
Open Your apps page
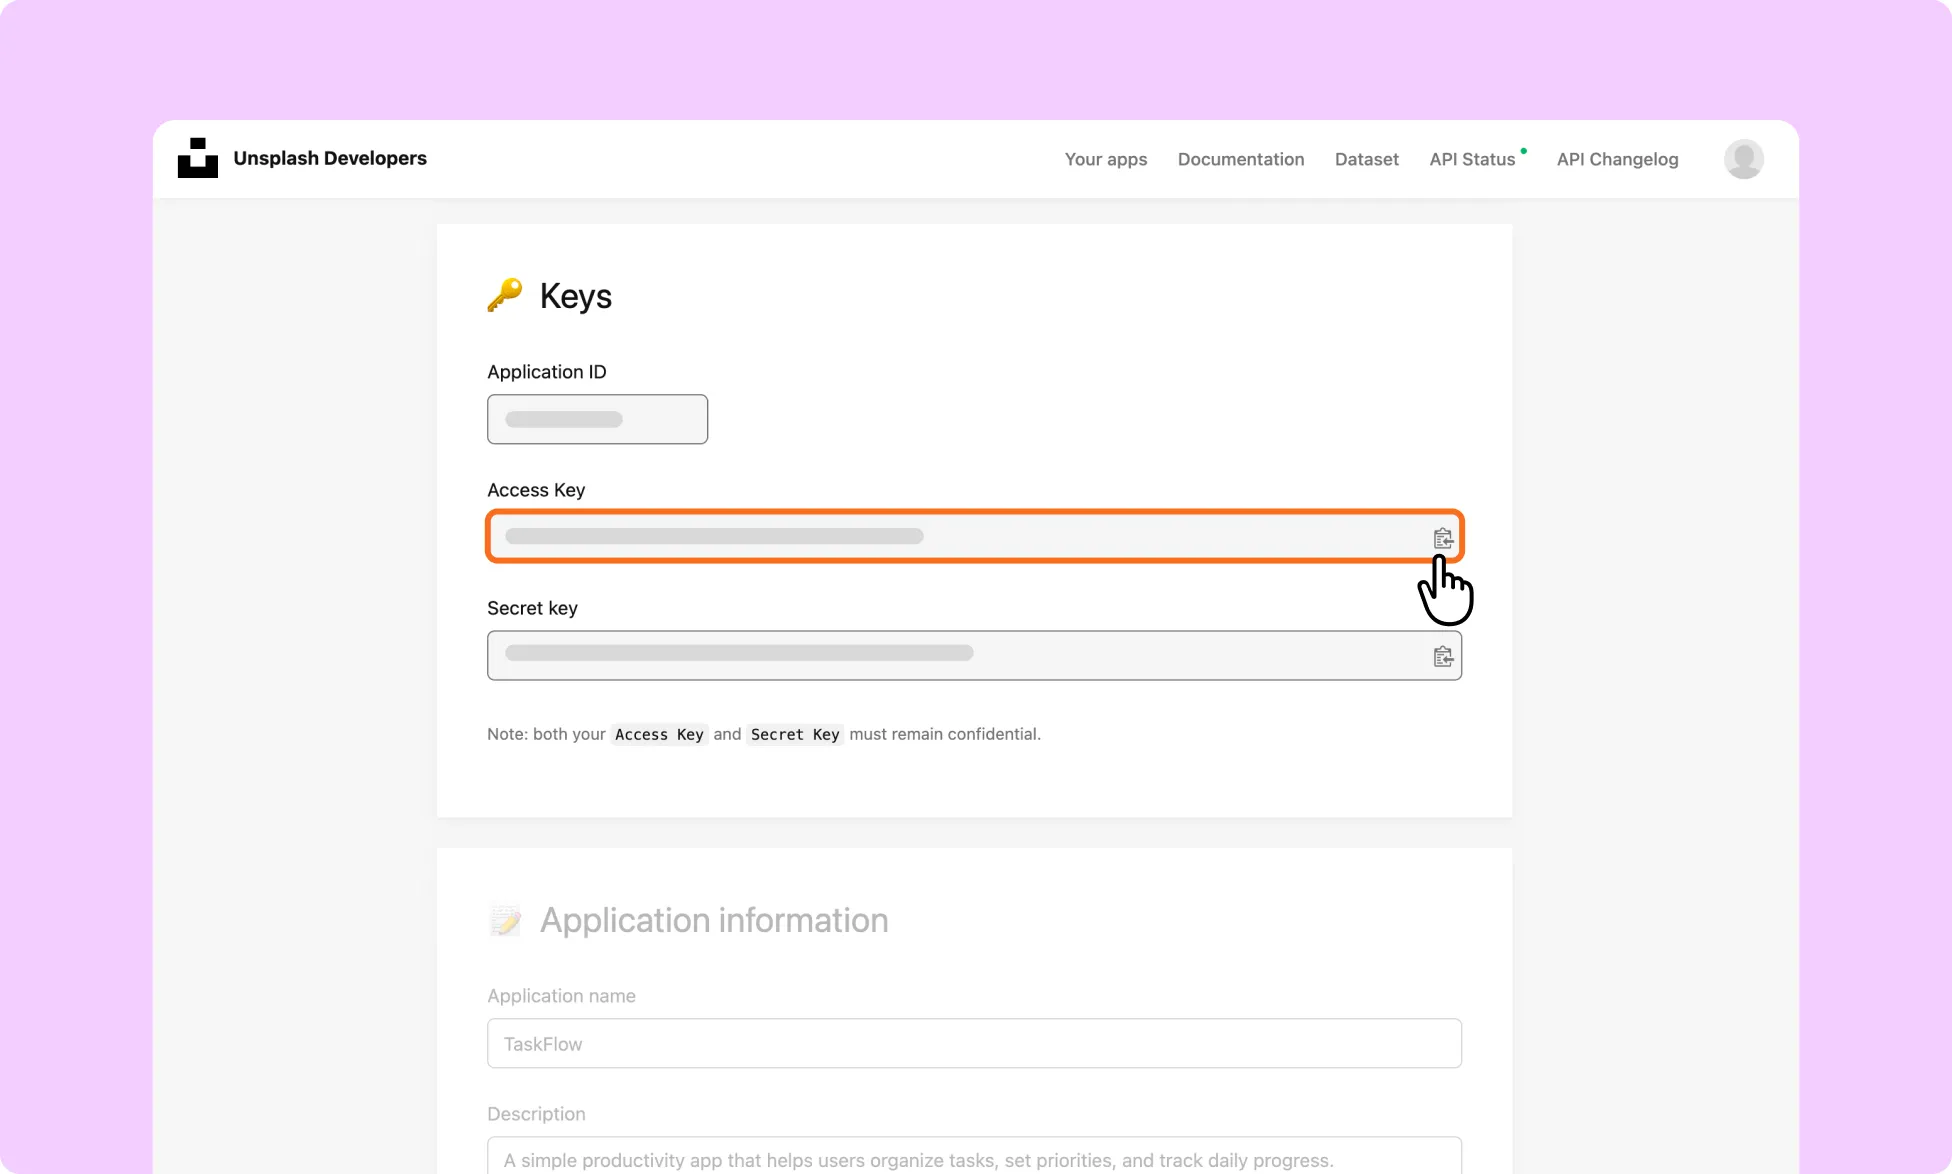point(1105,159)
